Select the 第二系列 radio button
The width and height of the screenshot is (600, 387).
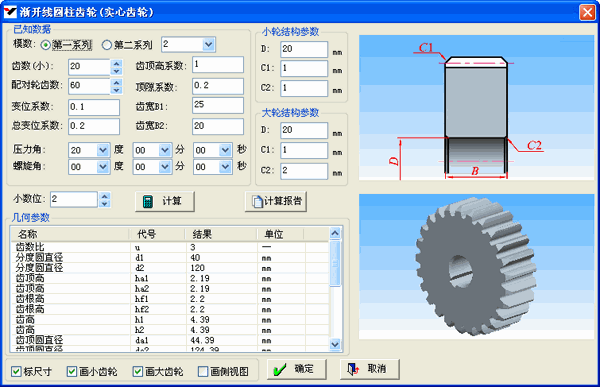pyautogui.click(x=106, y=45)
